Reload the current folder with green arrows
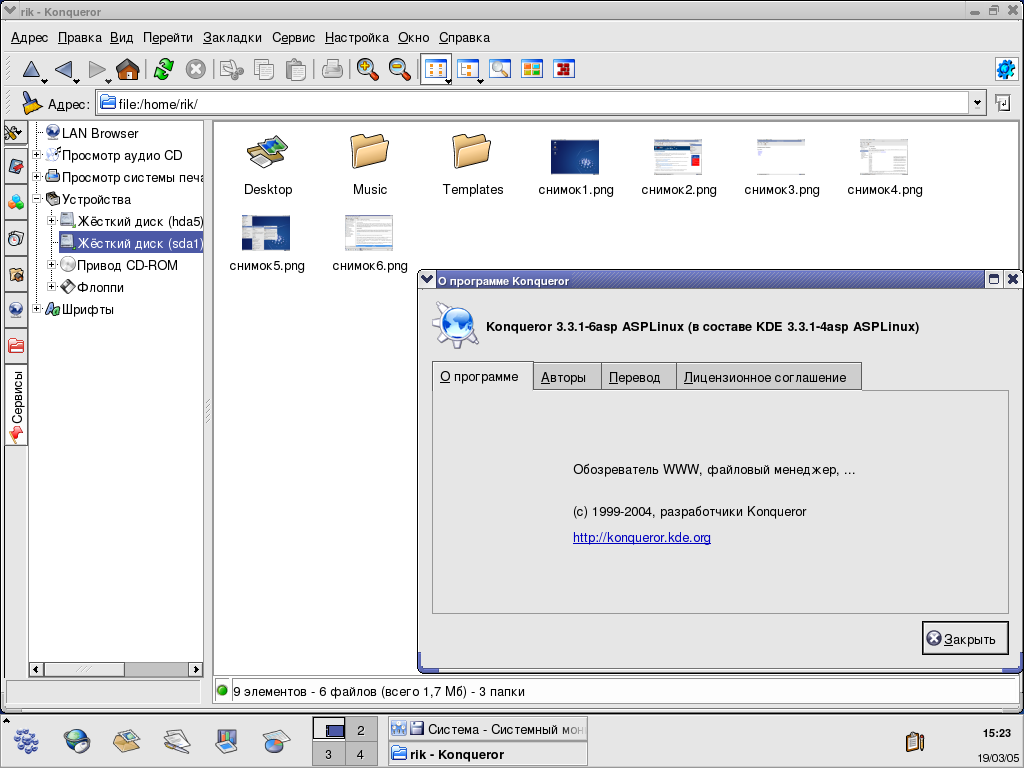This screenshot has width=1024, height=768. coord(163,69)
